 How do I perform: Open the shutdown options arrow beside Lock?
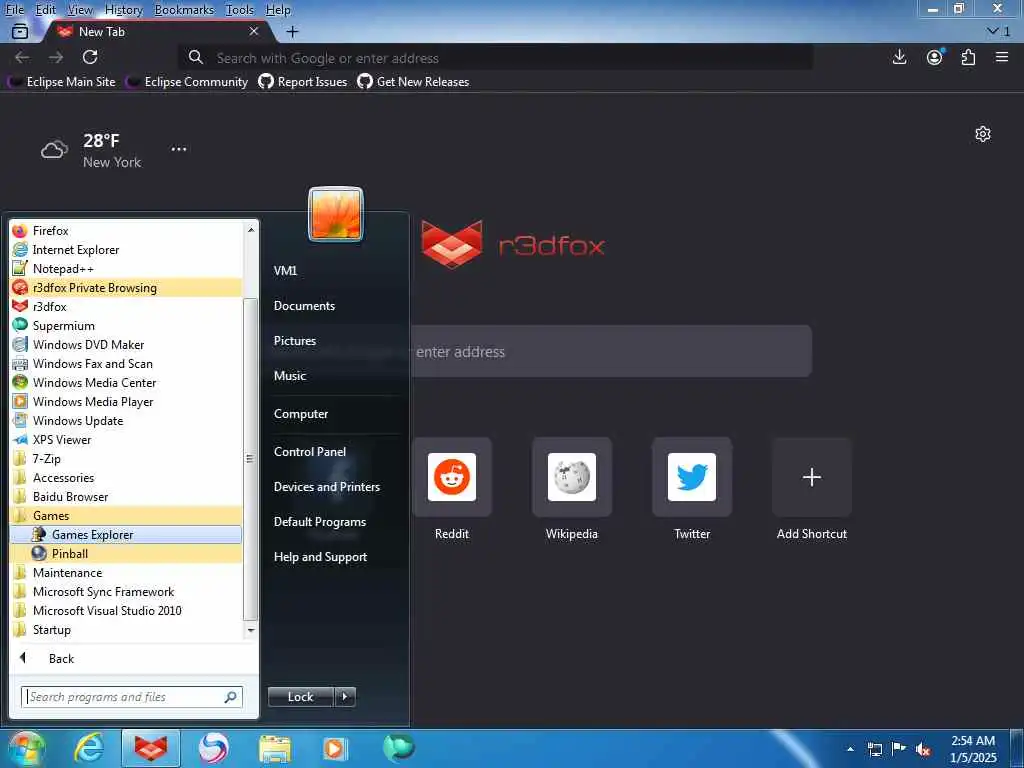coord(345,697)
